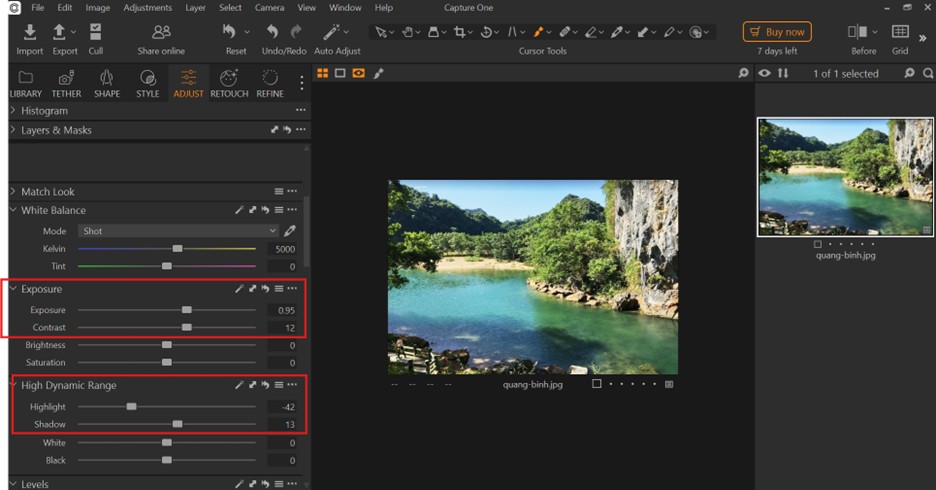The width and height of the screenshot is (936, 490).
Task: Open the White Balance Mode dropdown
Action: click(x=178, y=231)
